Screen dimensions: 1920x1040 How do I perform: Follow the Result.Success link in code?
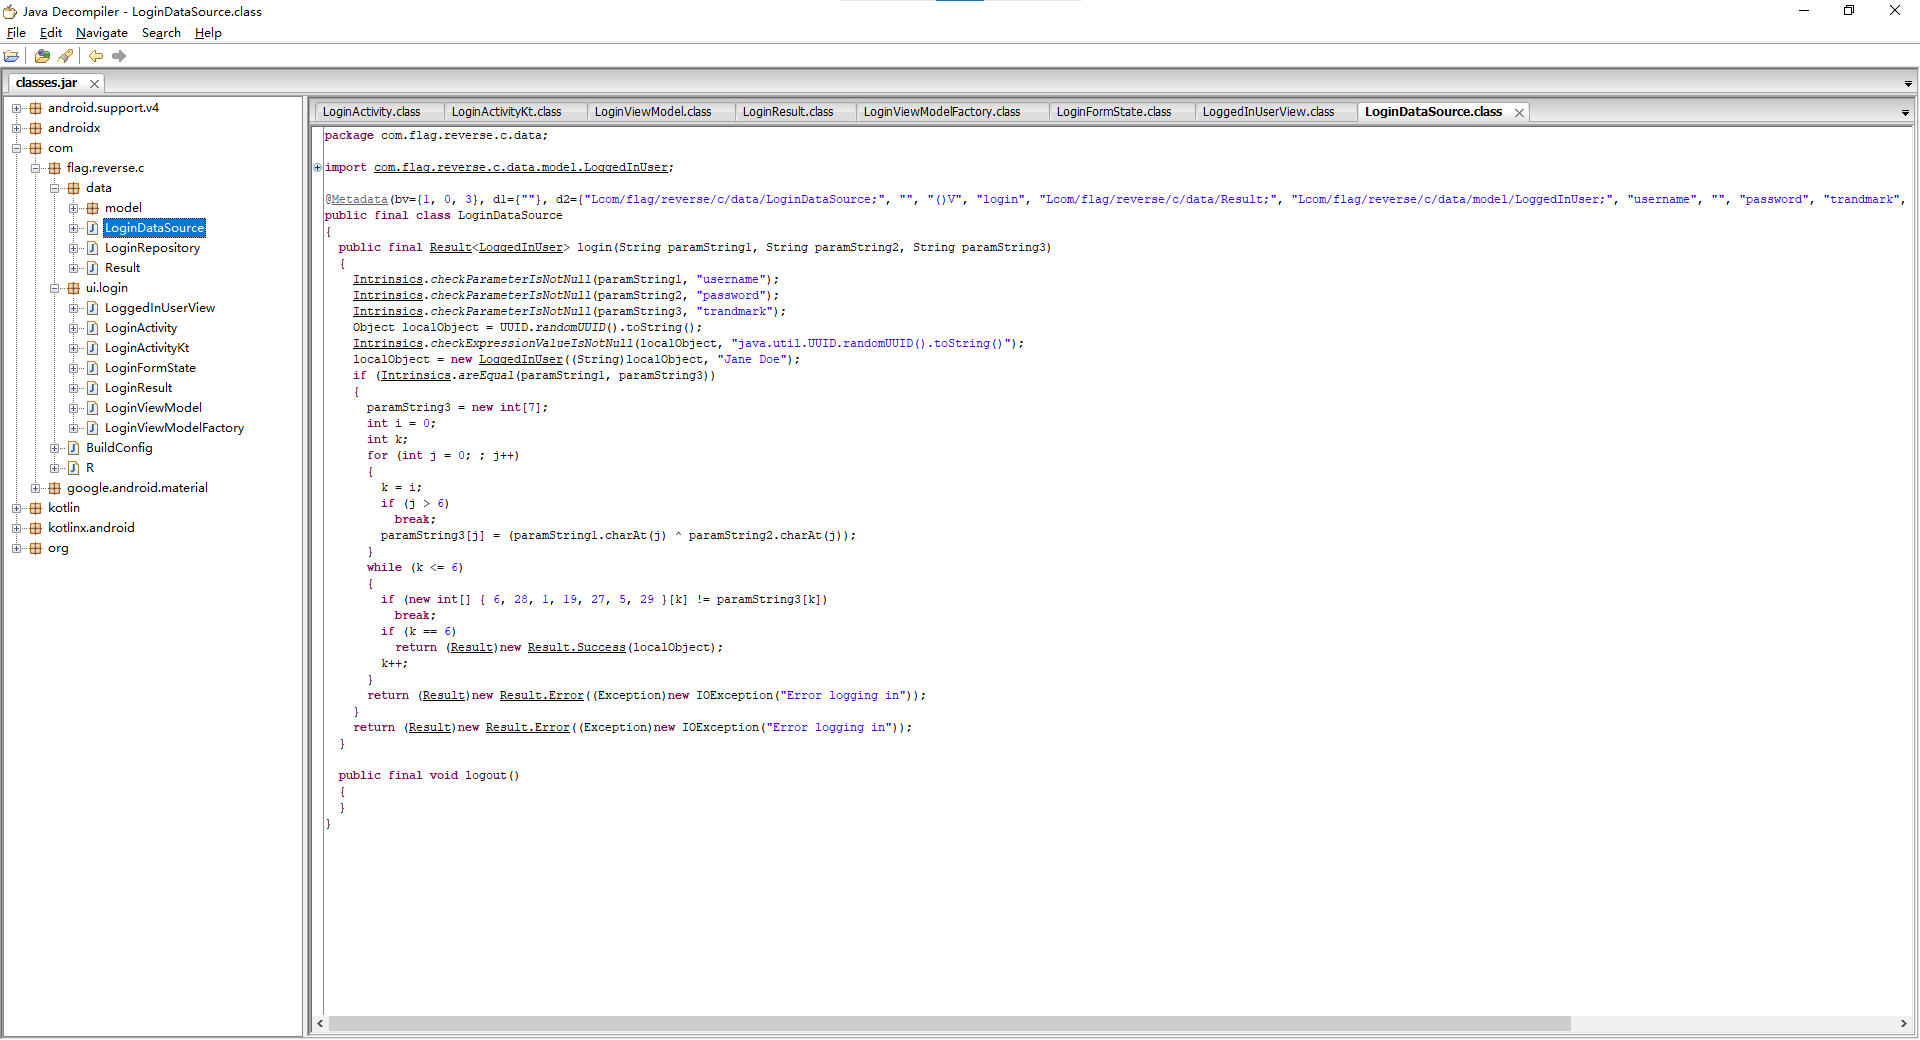(x=576, y=648)
